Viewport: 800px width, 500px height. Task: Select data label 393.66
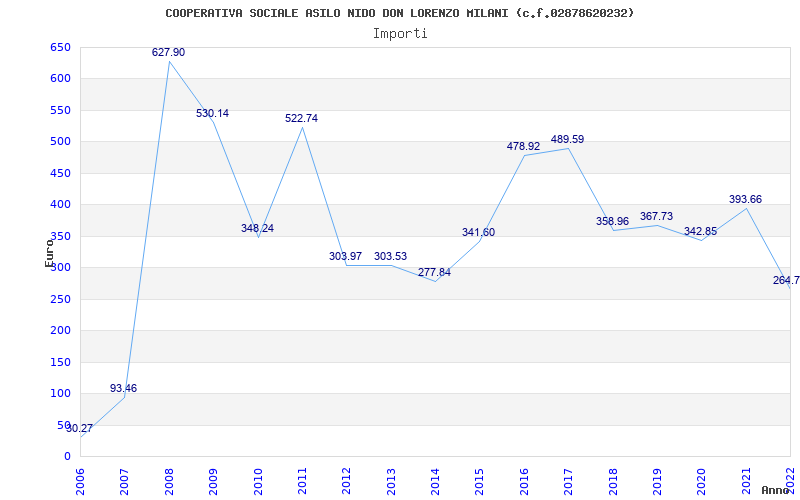(x=745, y=199)
